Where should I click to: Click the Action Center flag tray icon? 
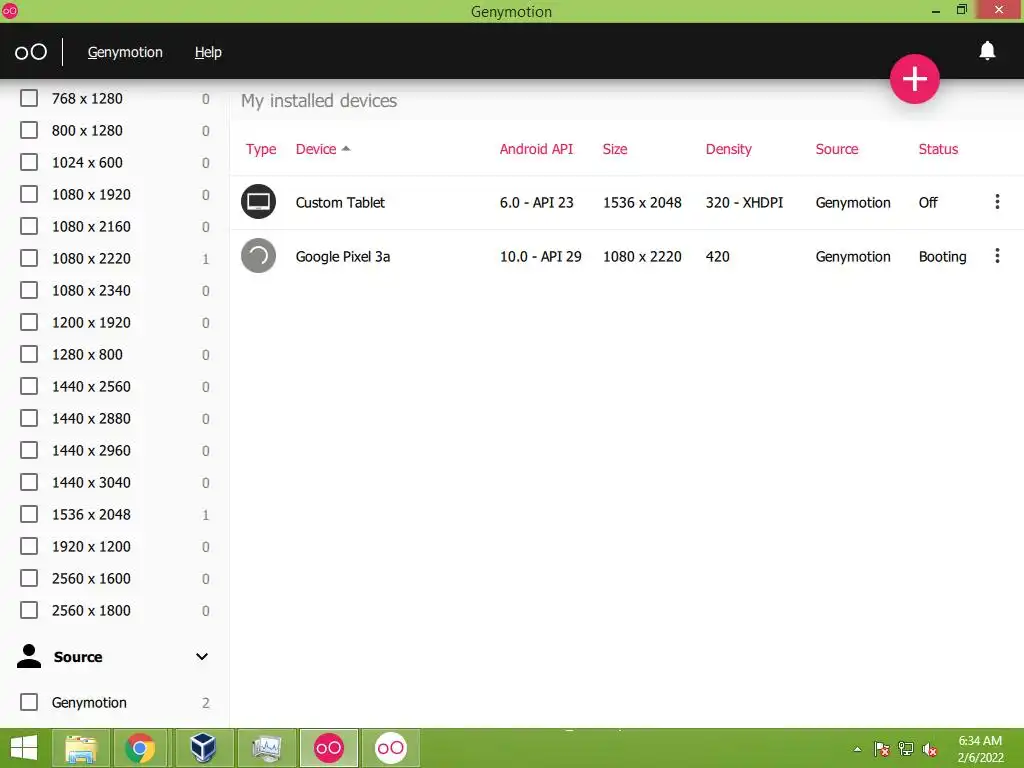882,749
